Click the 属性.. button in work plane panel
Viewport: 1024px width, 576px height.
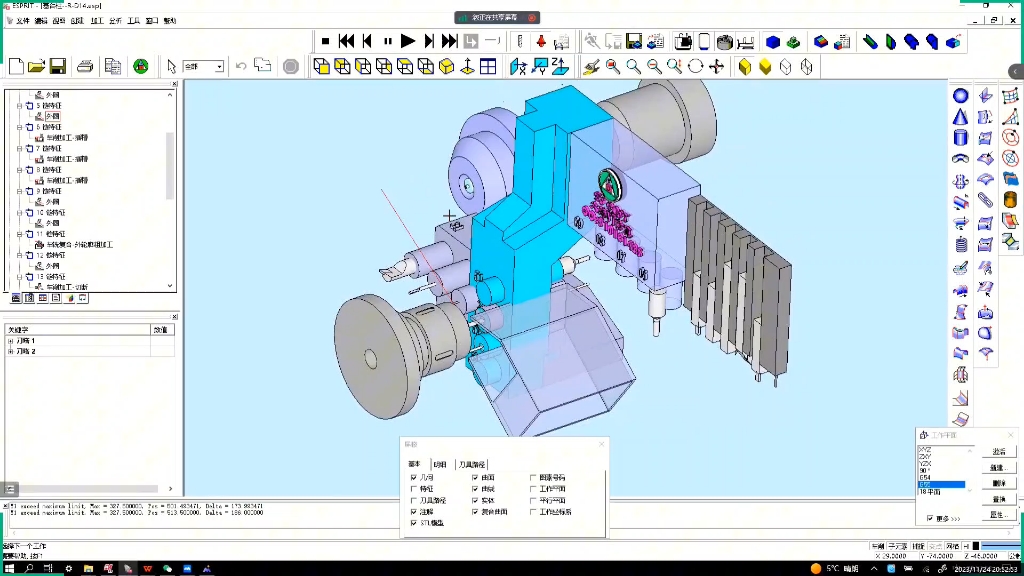pos(999,515)
